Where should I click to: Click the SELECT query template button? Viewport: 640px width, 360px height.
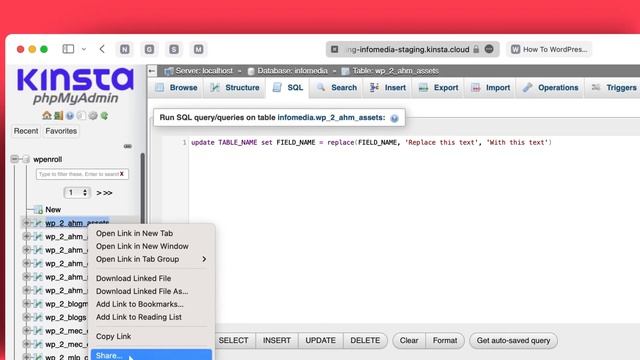(x=233, y=340)
